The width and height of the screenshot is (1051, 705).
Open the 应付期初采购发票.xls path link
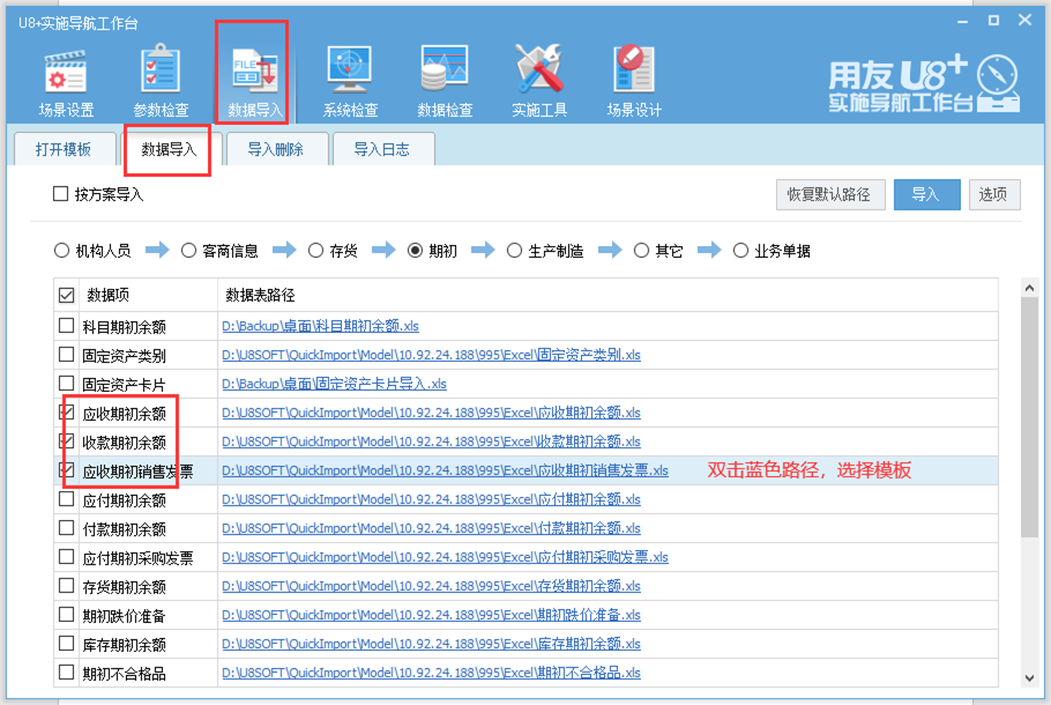click(x=445, y=557)
